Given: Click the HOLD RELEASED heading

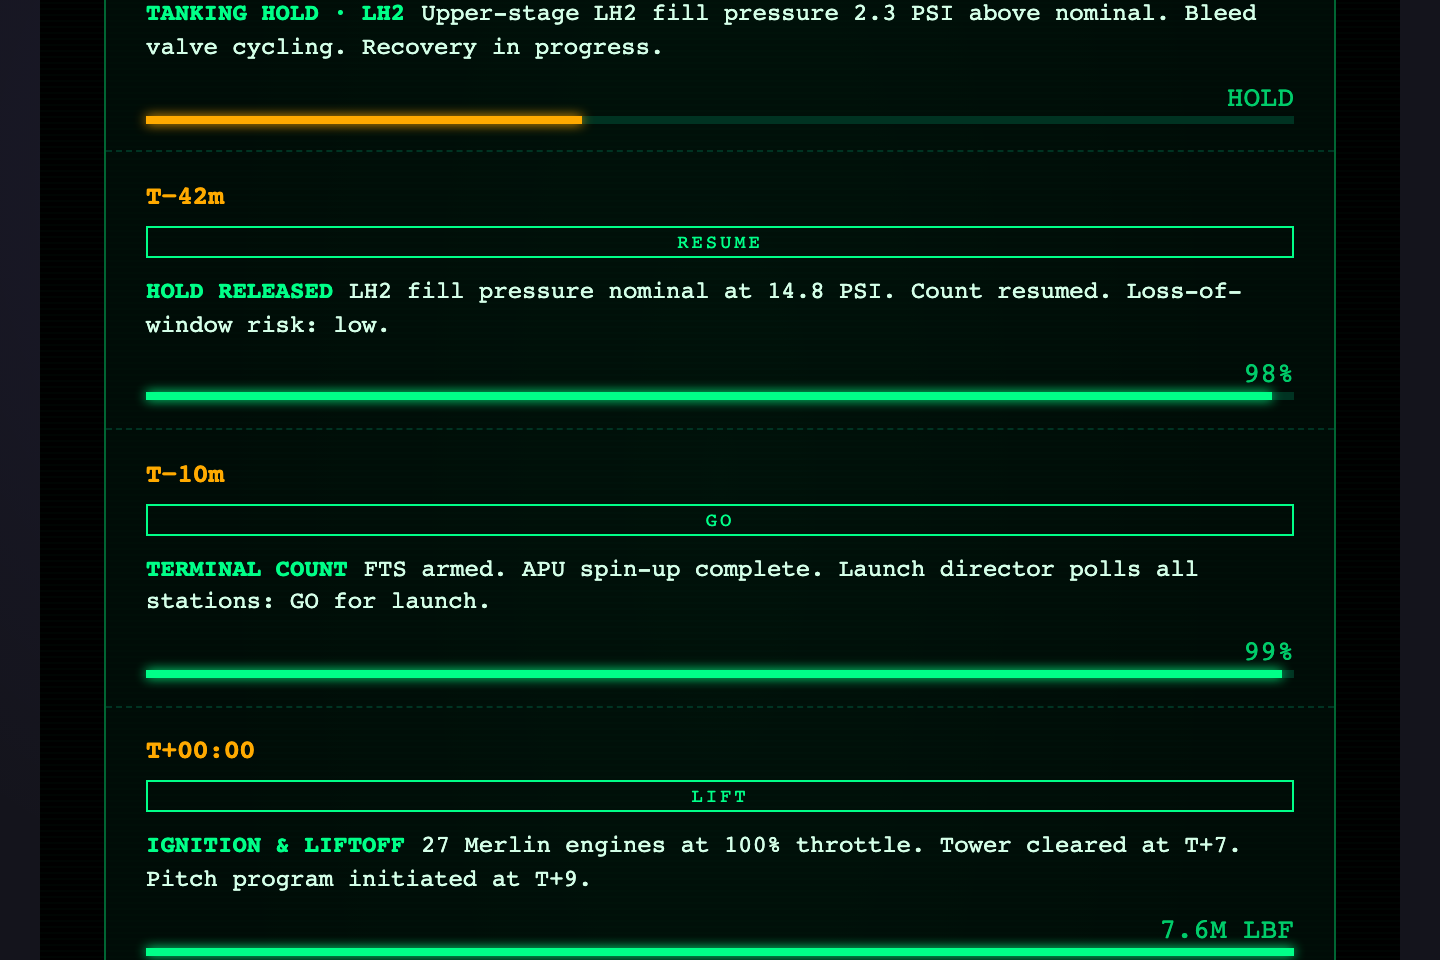Looking at the screenshot, I should click(239, 291).
